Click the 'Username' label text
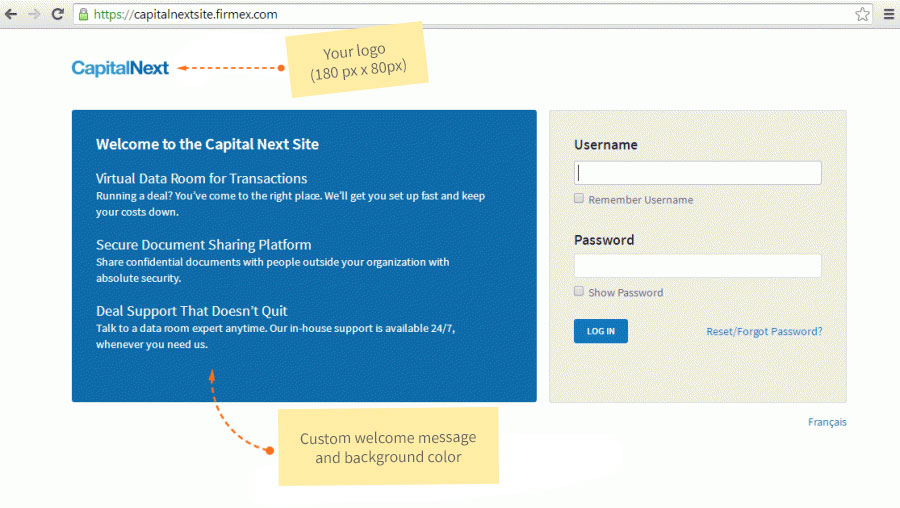The height and width of the screenshot is (508, 900). pyautogui.click(x=606, y=145)
